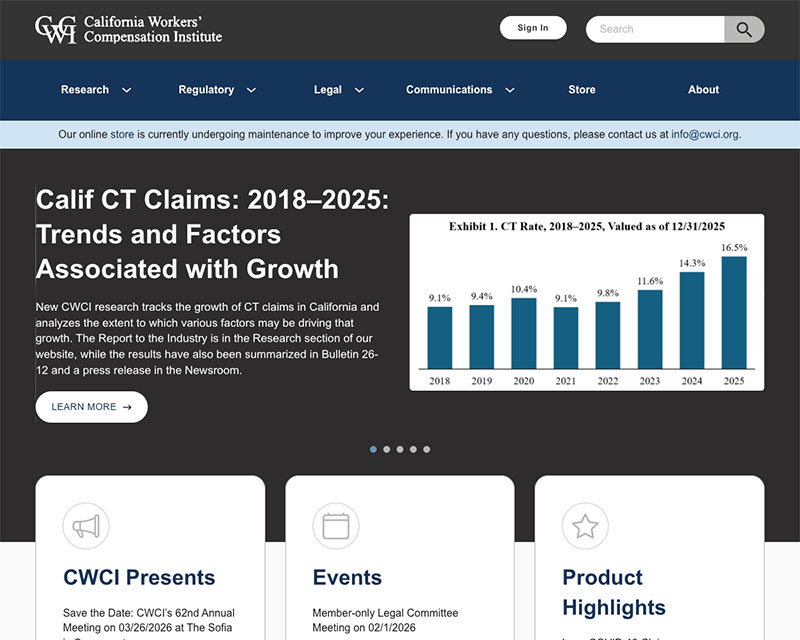This screenshot has height=640, width=800.
Task: Click the star icon on Product Highlights card
Action: (x=585, y=526)
